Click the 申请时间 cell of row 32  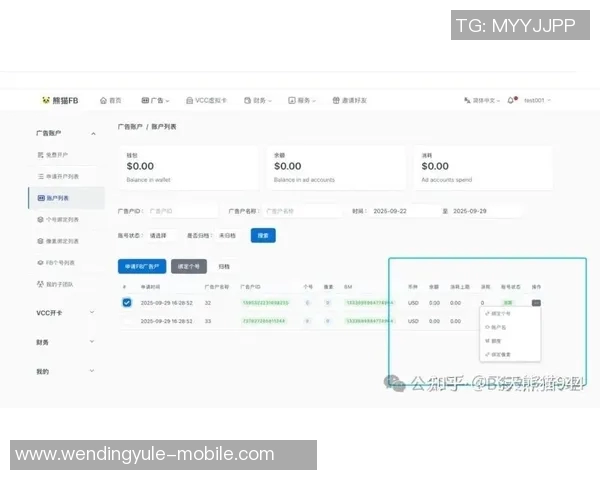(x=166, y=303)
